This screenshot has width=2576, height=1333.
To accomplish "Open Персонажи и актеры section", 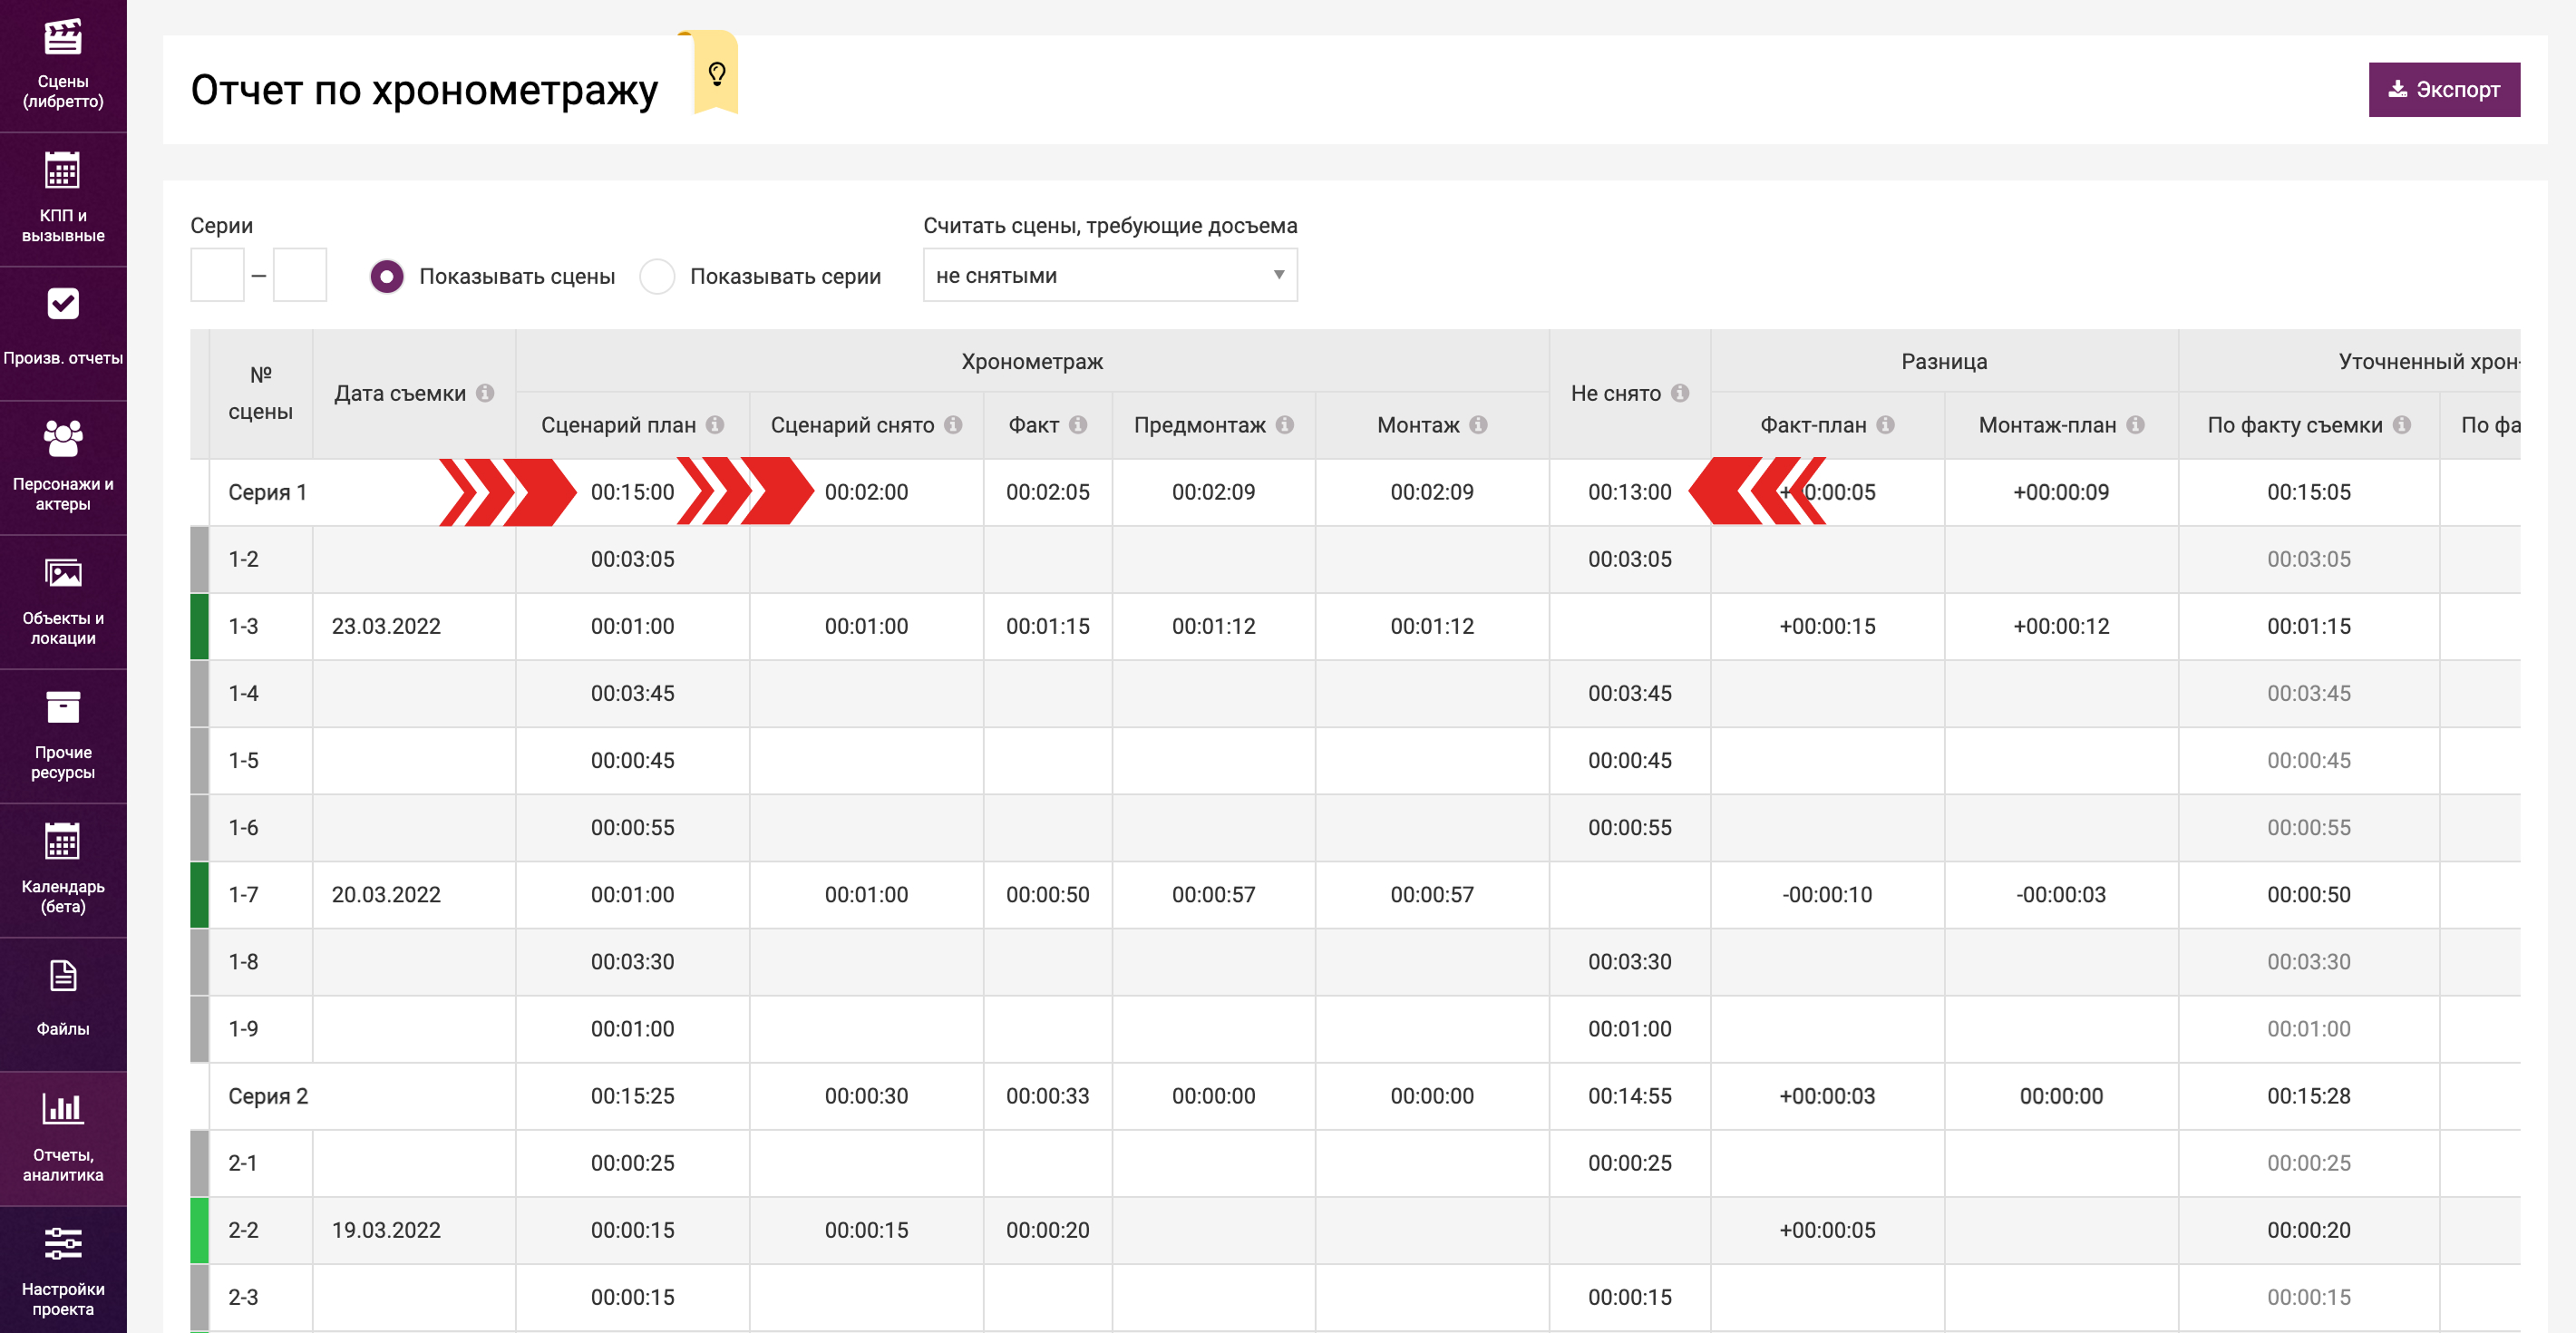I will [62, 466].
